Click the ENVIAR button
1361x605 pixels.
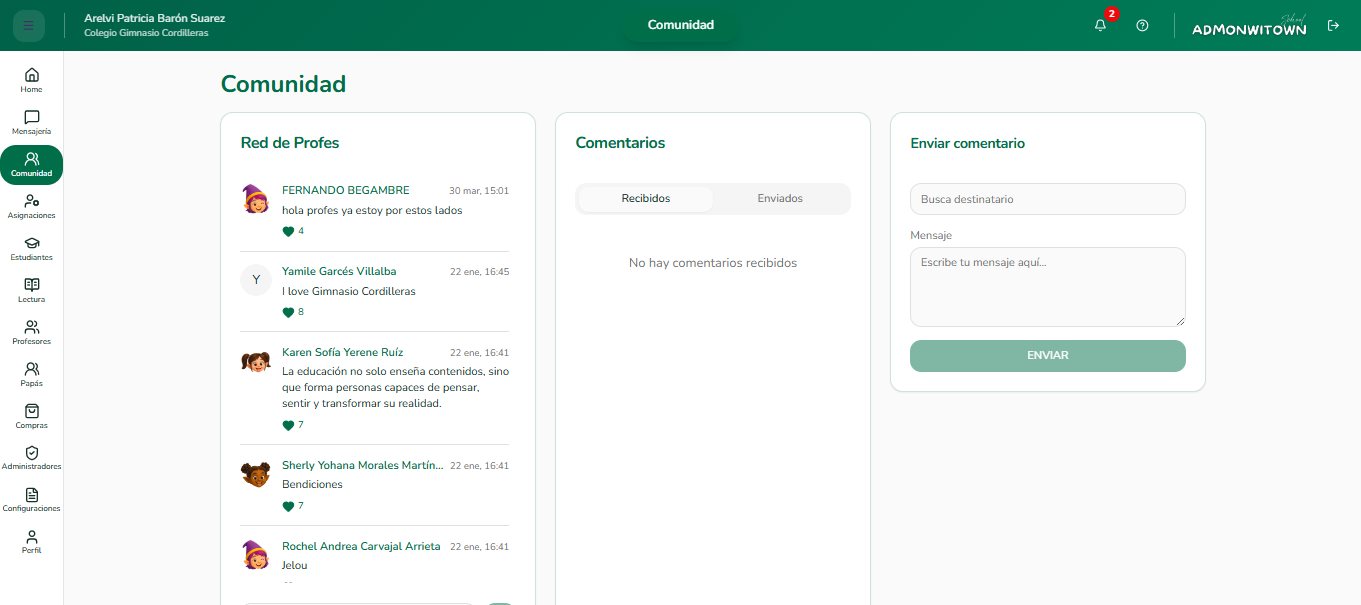coord(1047,355)
